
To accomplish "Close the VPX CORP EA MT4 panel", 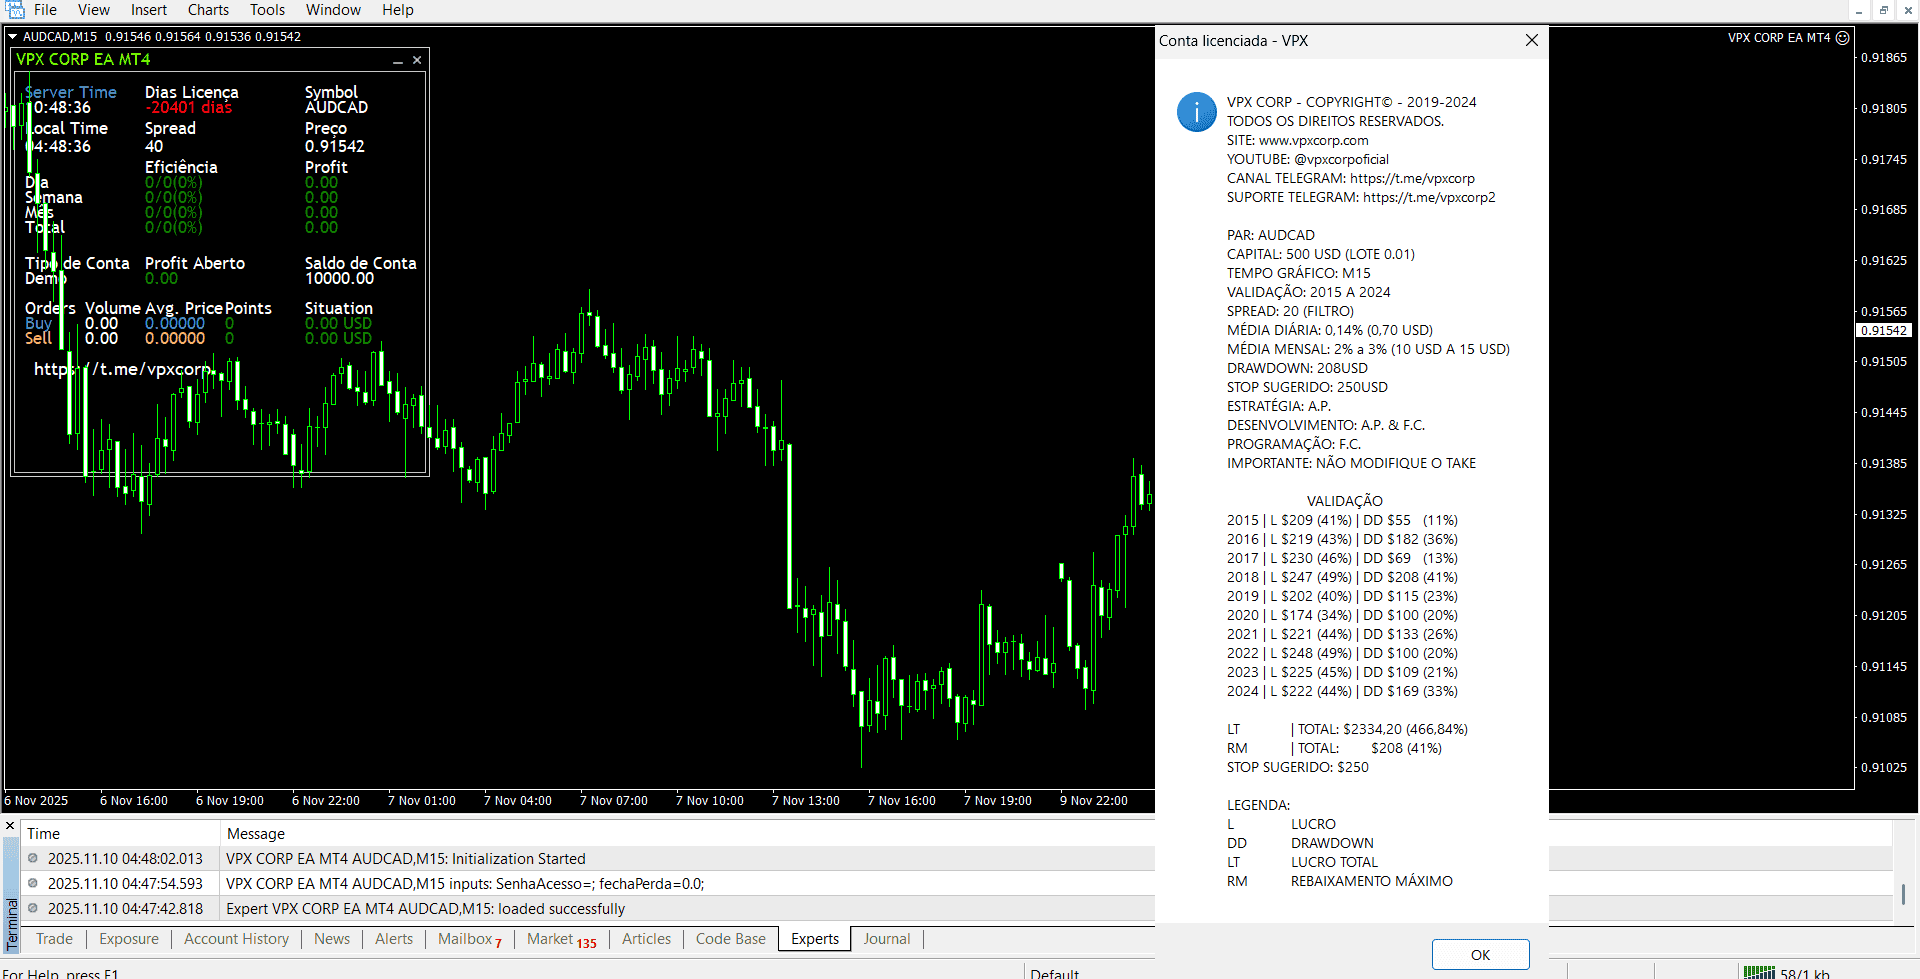I will (417, 60).
